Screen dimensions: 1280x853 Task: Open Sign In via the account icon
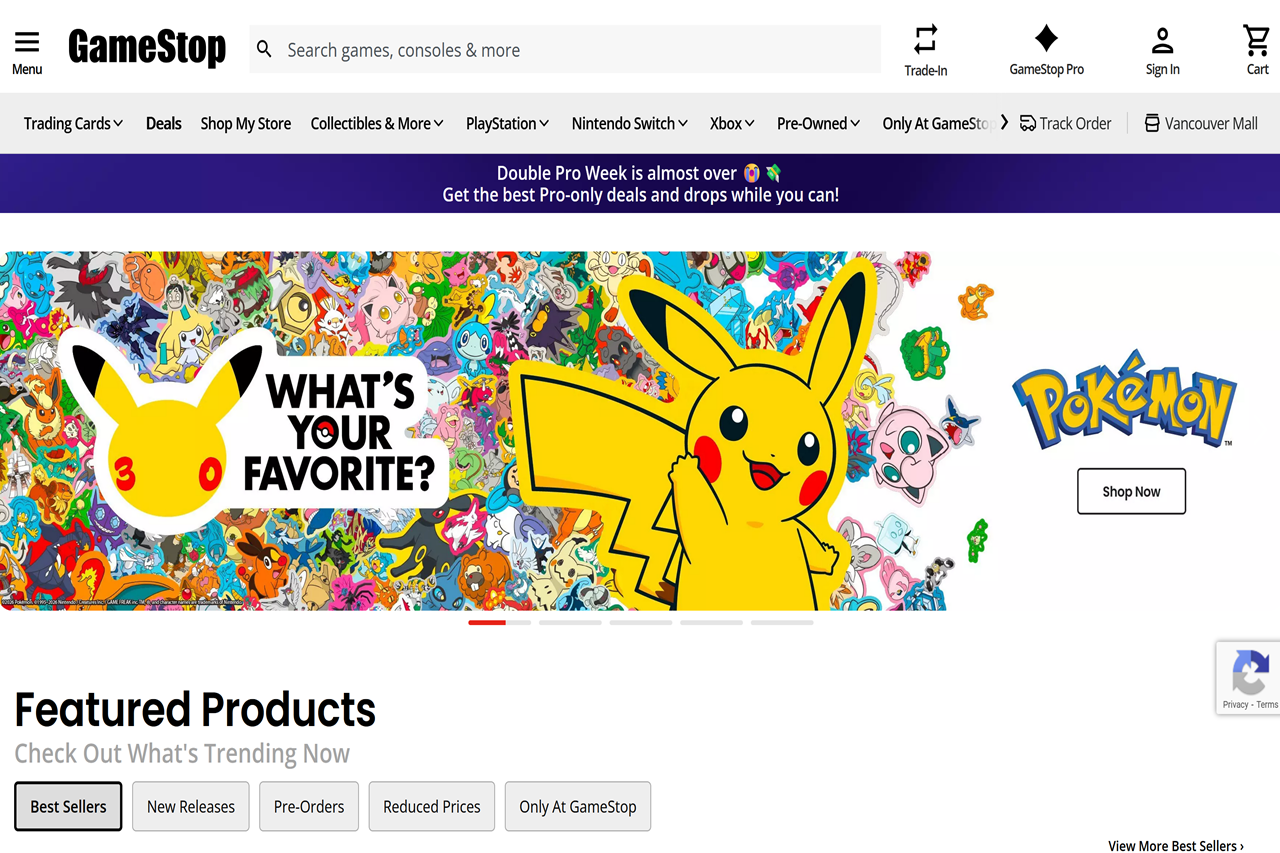click(x=1162, y=40)
